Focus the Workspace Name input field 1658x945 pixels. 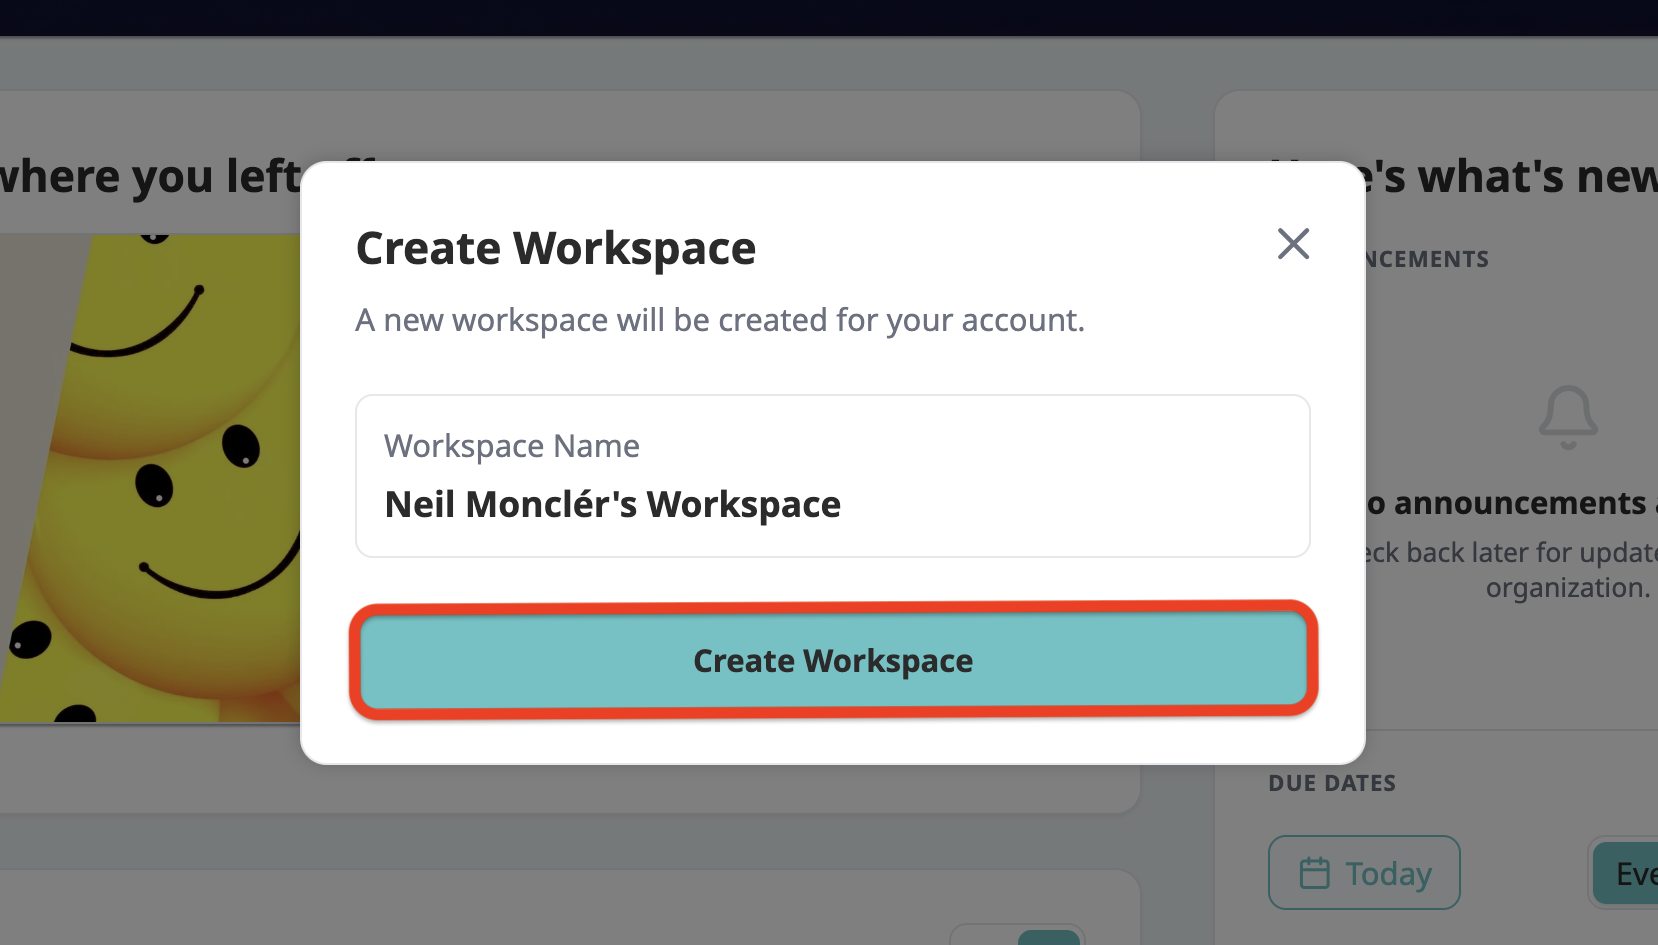[833, 476]
